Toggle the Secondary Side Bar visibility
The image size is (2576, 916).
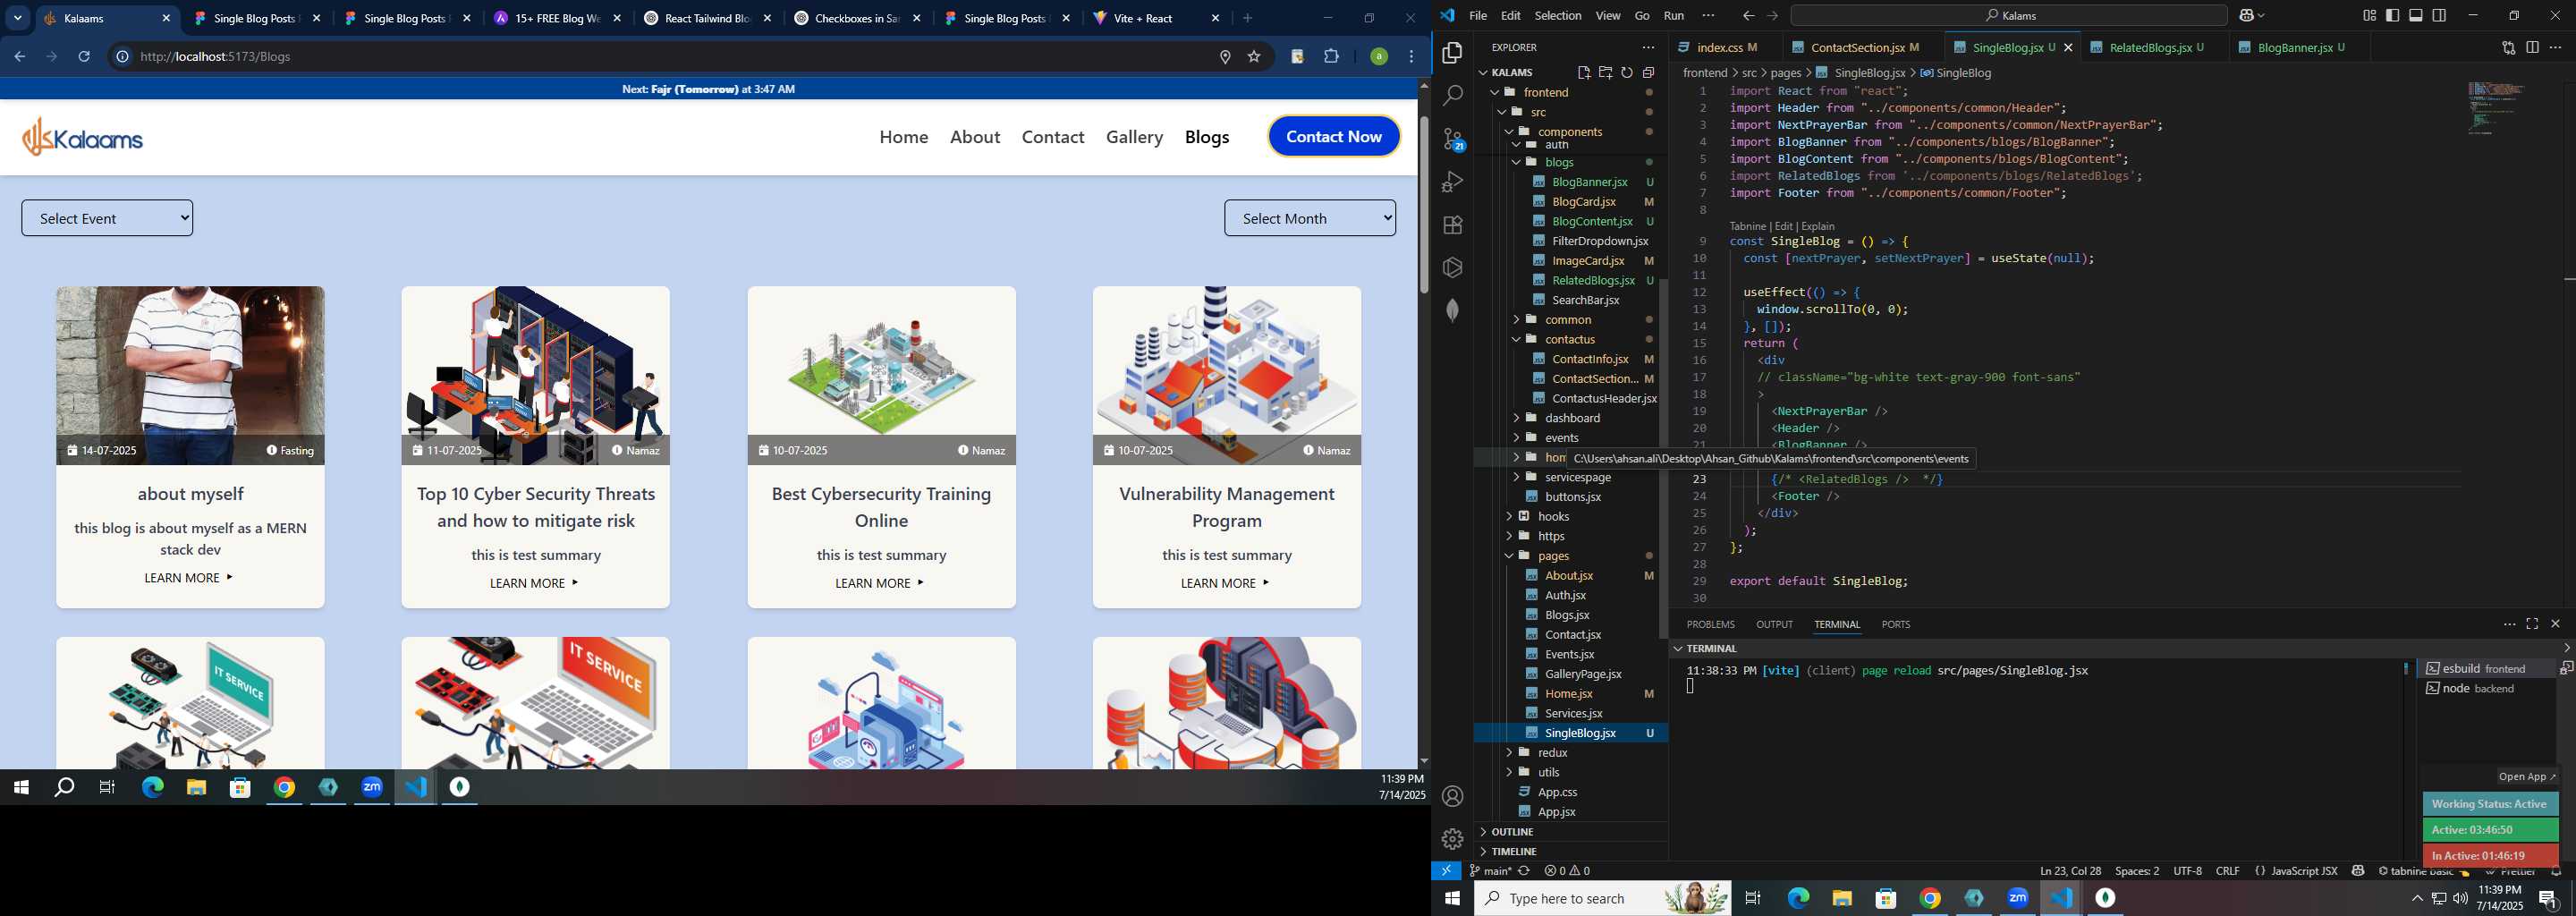[x=2440, y=15]
